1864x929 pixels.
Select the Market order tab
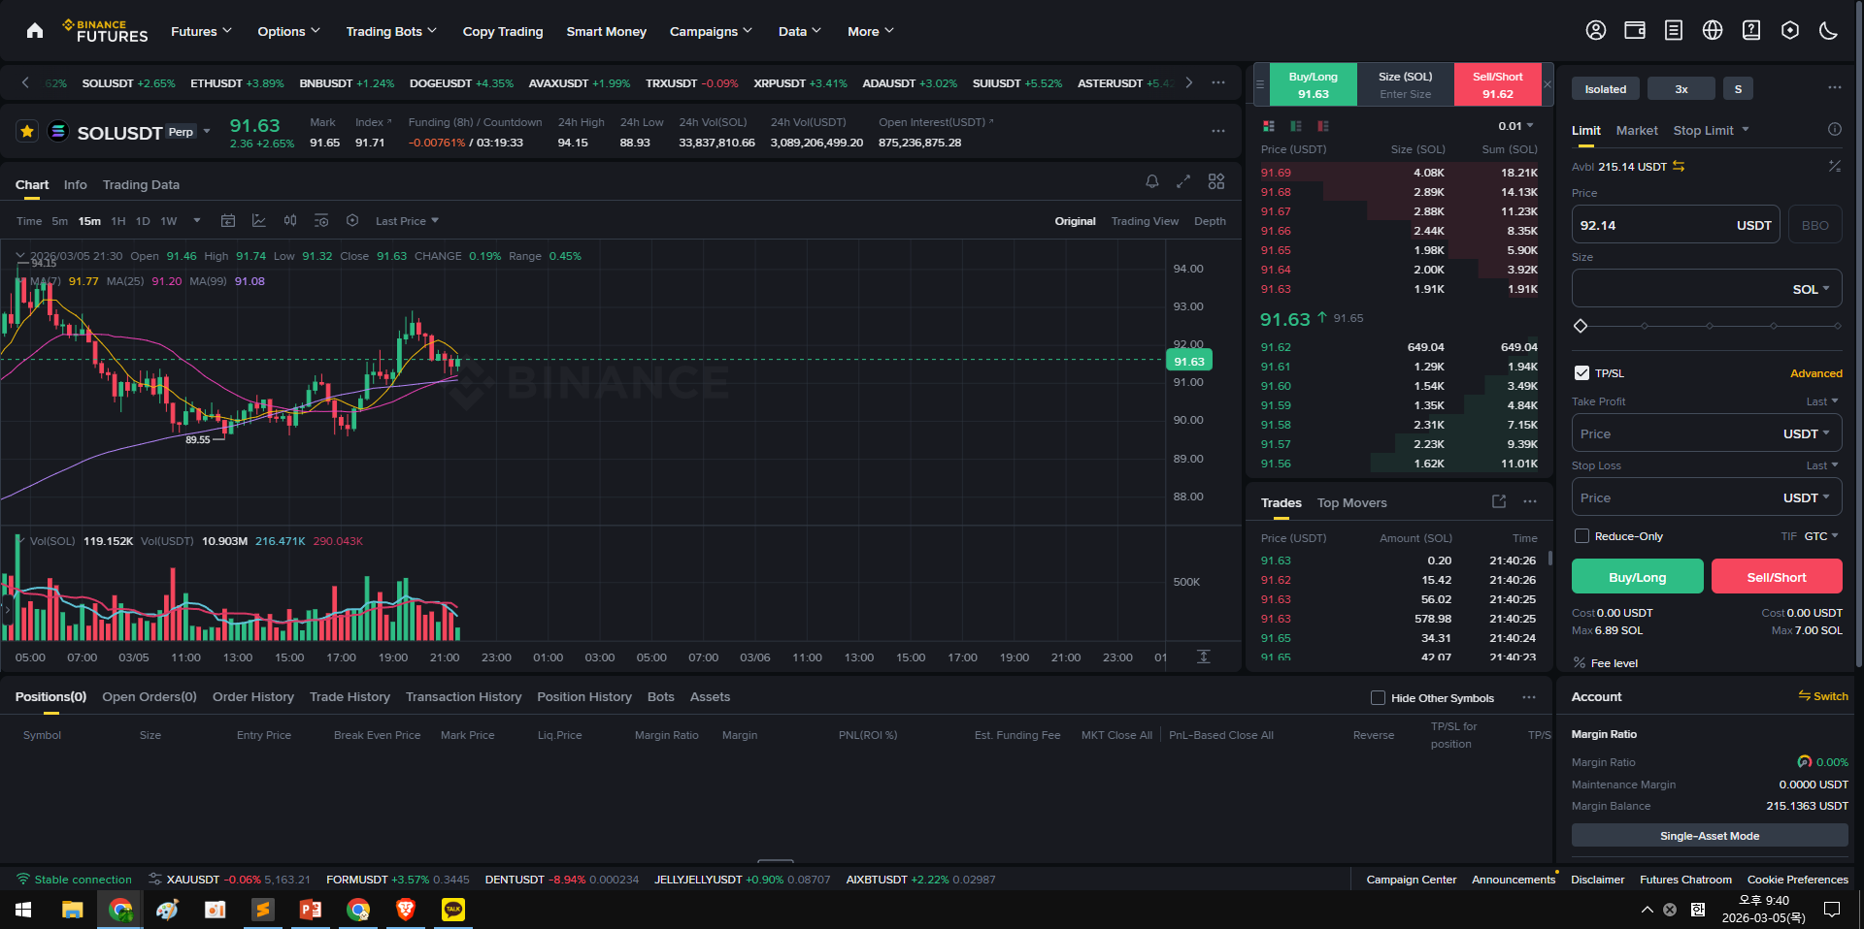pyautogui.click(x=1637, y=130)
